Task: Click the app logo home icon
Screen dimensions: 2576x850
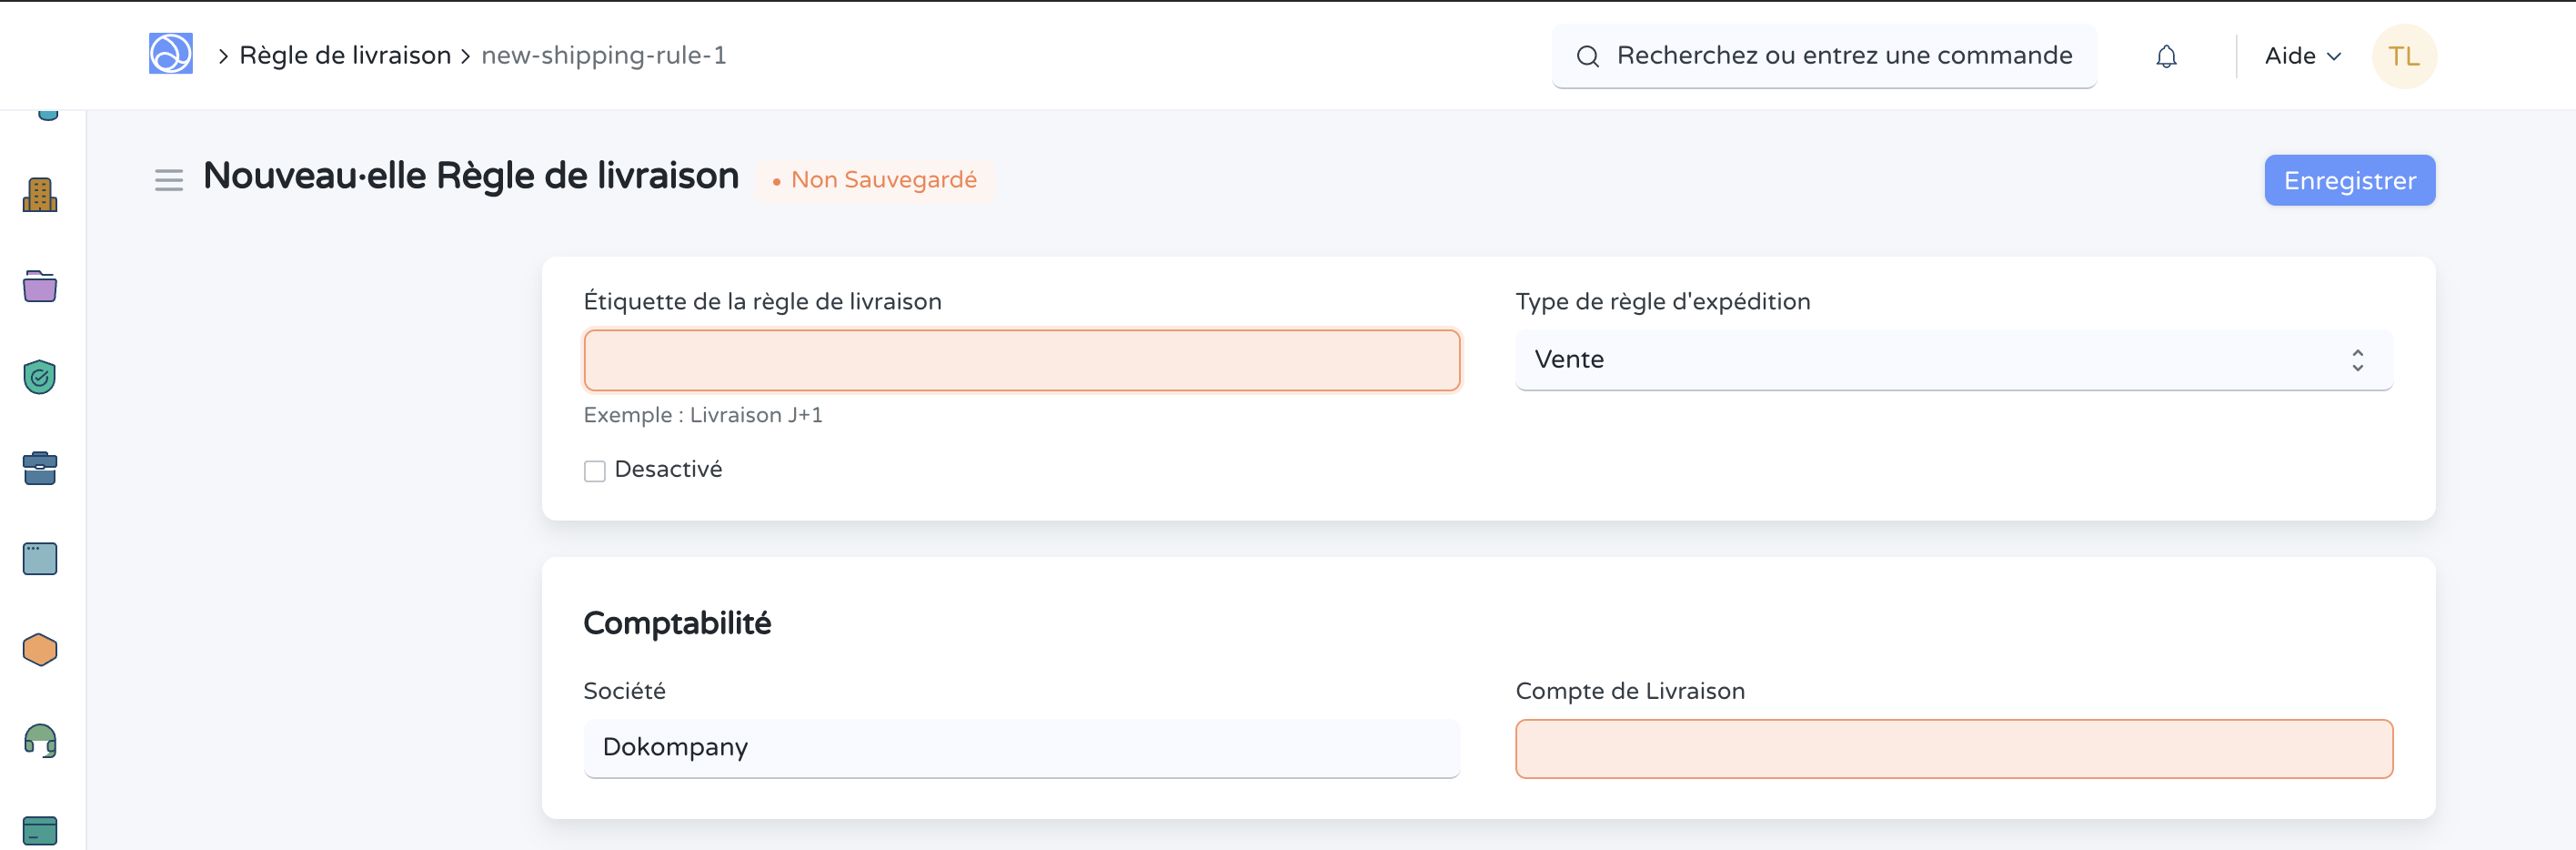Action: 171,54
